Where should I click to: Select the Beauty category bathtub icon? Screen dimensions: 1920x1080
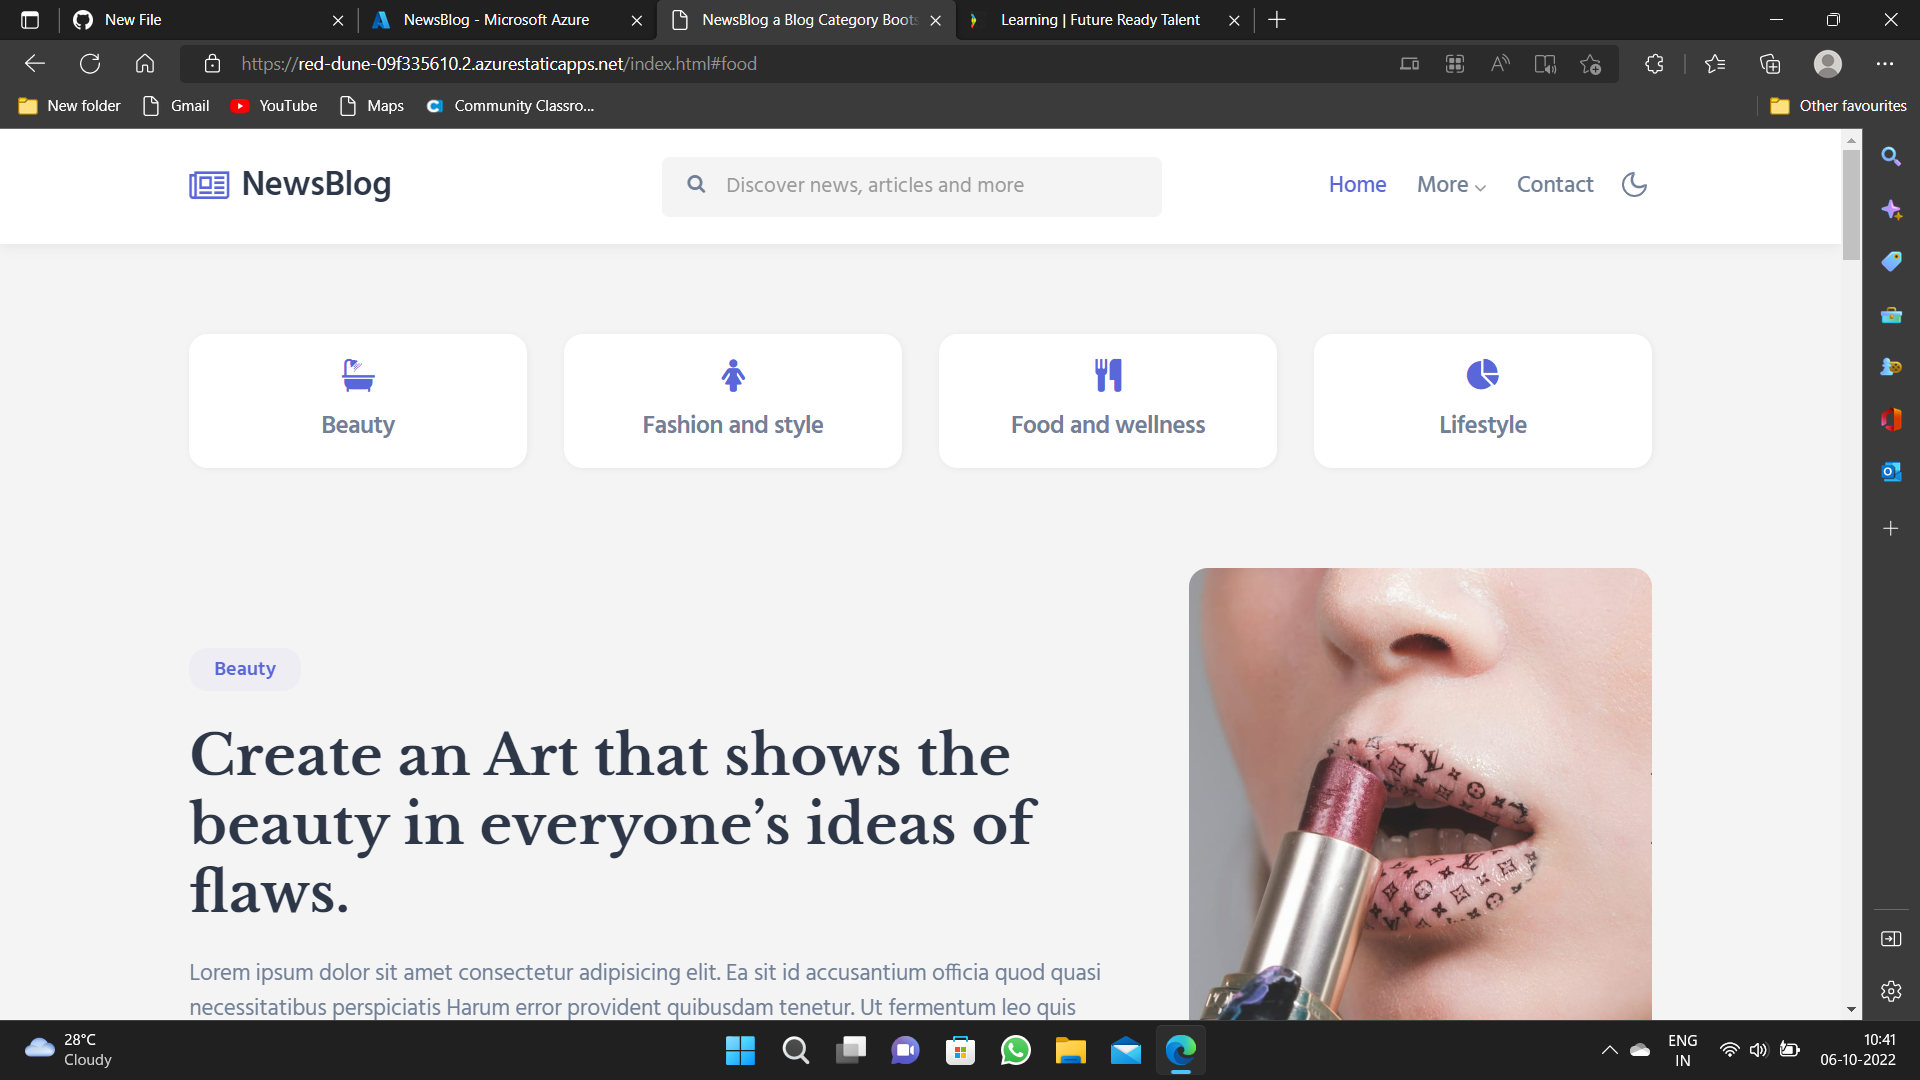(357, 375)
